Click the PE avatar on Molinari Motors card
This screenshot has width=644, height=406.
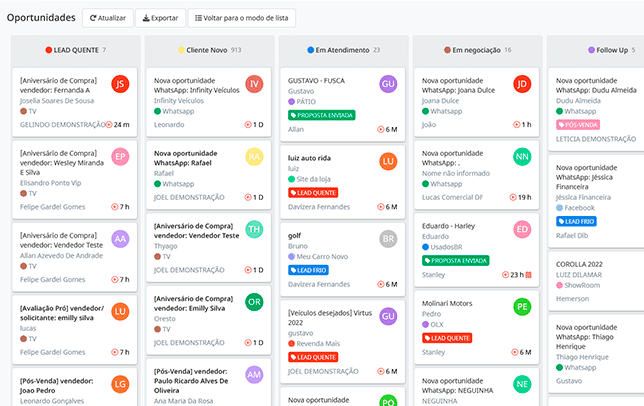tap(522, 307)
